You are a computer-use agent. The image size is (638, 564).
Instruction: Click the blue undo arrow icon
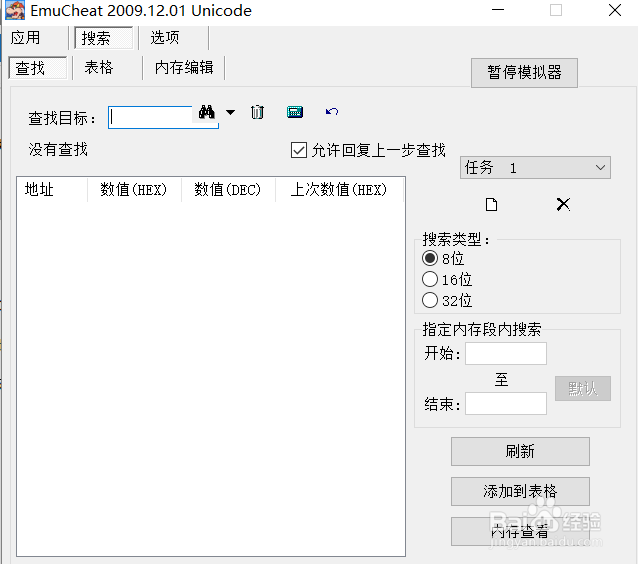click(332, 111)
